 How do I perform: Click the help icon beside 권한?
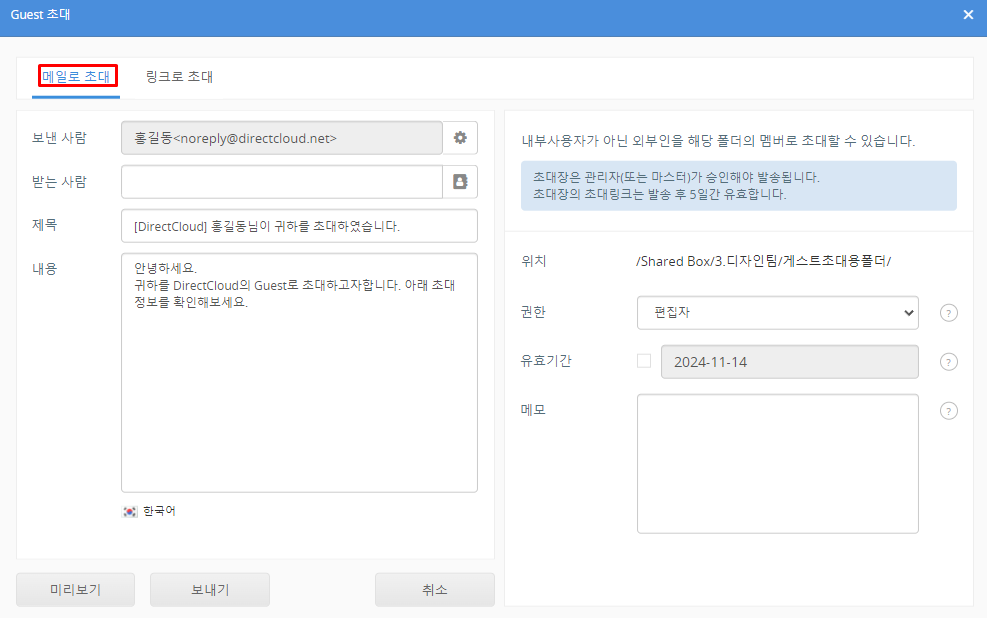pos(949,312)
